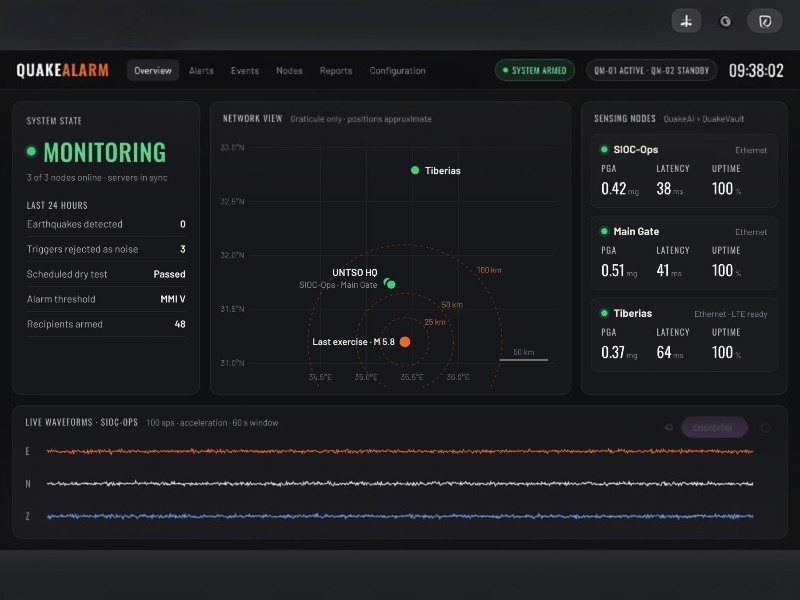Screen dimensions: 800x600
Task: Click the 100 km range ring label
Action: (x=489, y=270)
